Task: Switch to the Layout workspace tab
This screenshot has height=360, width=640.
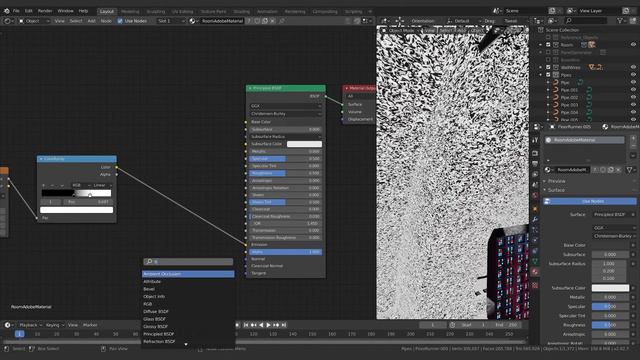Action: tap(107, 11)
